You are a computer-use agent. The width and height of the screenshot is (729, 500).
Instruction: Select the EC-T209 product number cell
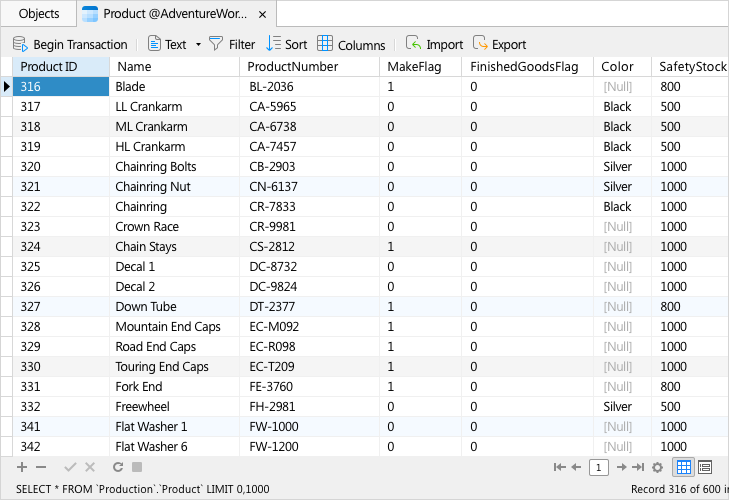[x=310, y=367]
